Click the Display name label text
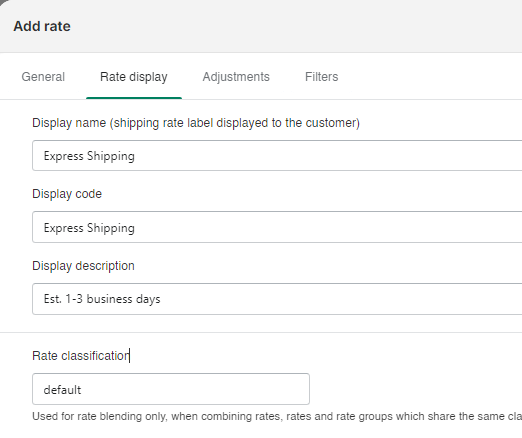 (x=196, y=123)
